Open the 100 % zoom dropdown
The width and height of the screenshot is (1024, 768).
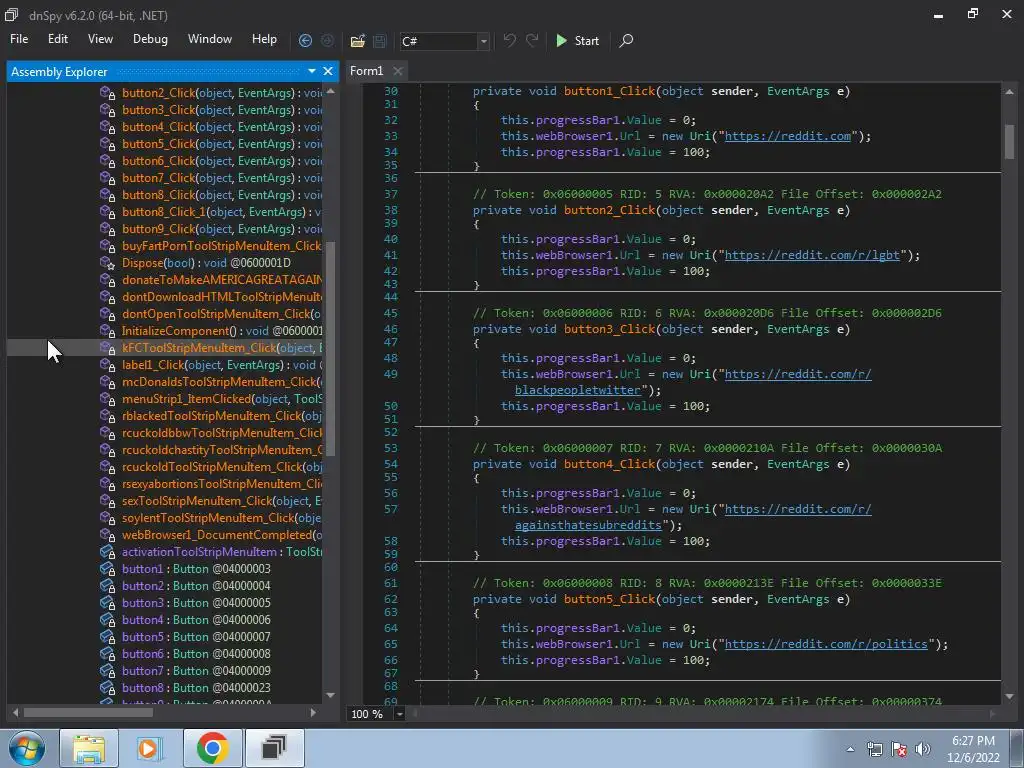click(399, 714)
